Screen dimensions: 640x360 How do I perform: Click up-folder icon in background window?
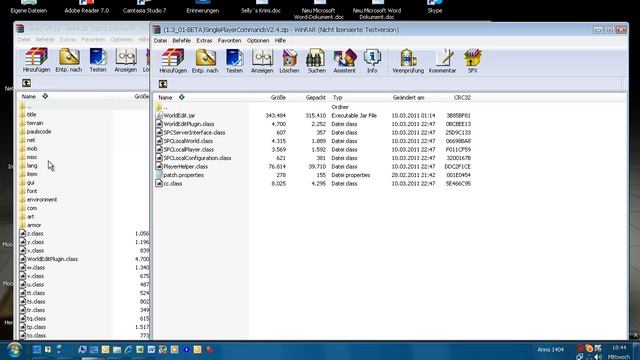(27, 83)
